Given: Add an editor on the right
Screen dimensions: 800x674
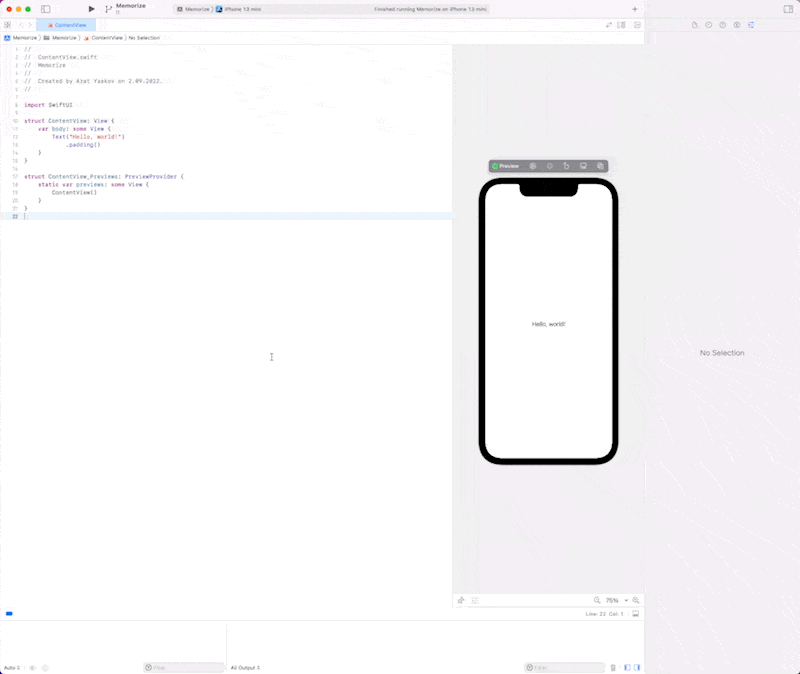Looking at the screenshot, I should pos(637,25).
